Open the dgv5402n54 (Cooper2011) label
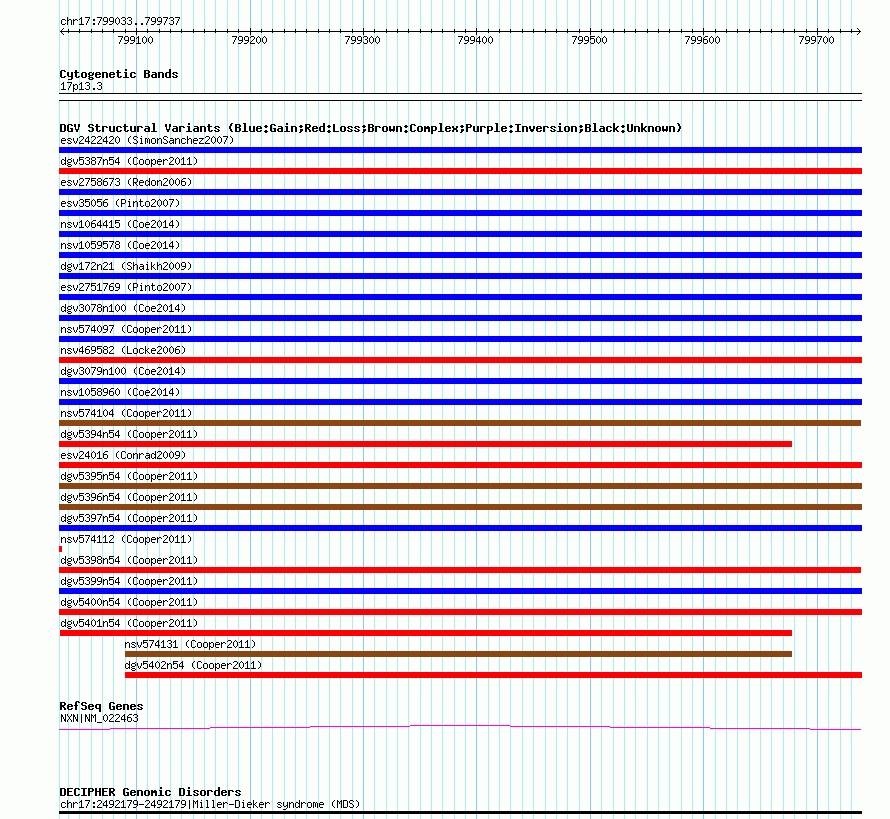Image resolution: width=890 pixels, height=819 pixels. pos(193,665)
